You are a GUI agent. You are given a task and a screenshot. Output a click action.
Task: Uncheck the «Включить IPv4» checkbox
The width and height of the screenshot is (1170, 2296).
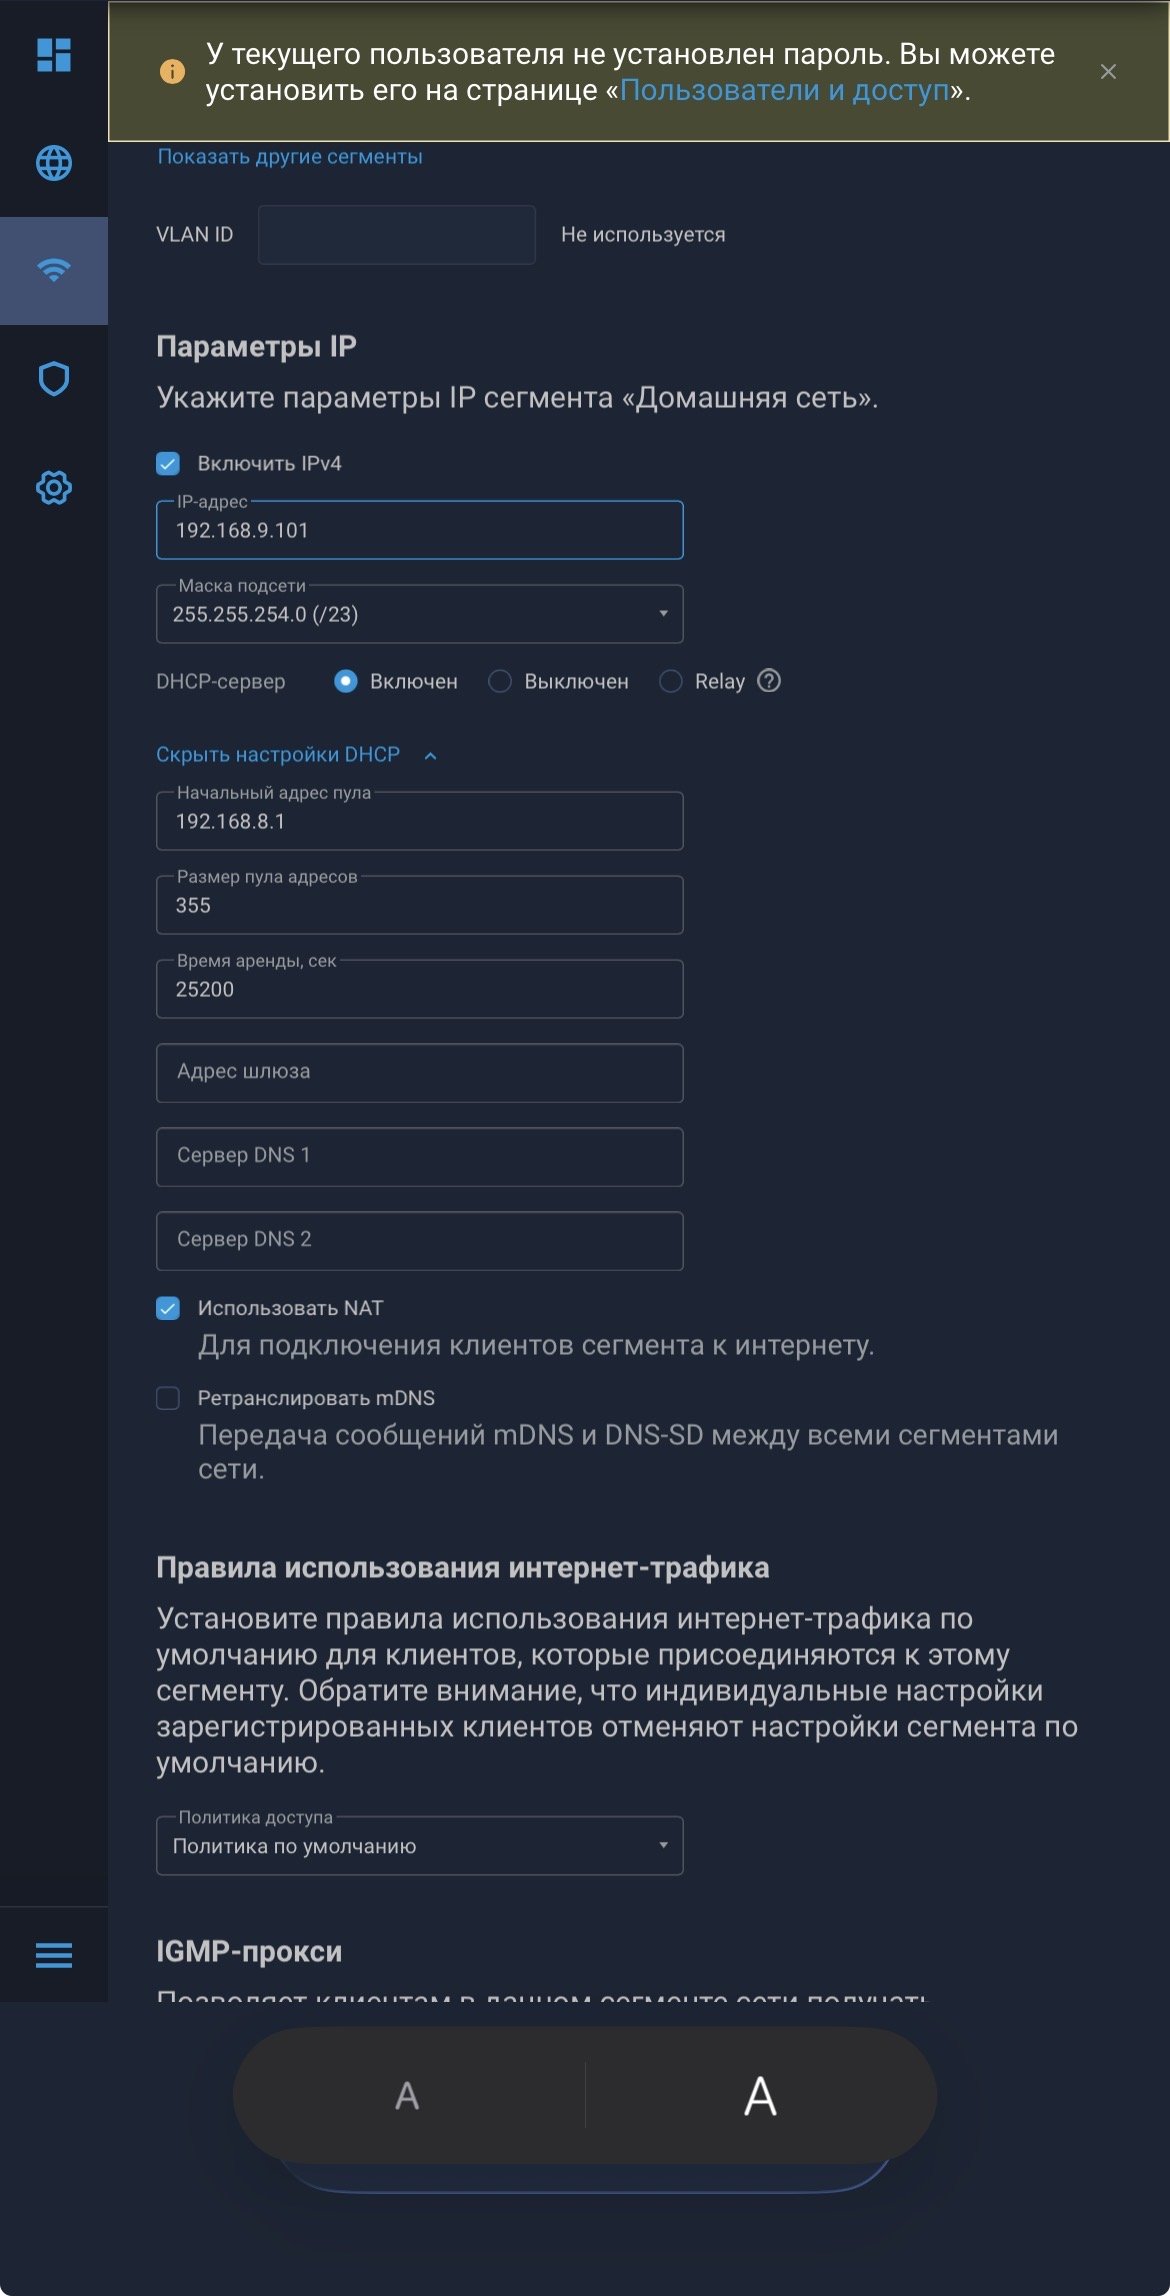[x=168, y=464]
